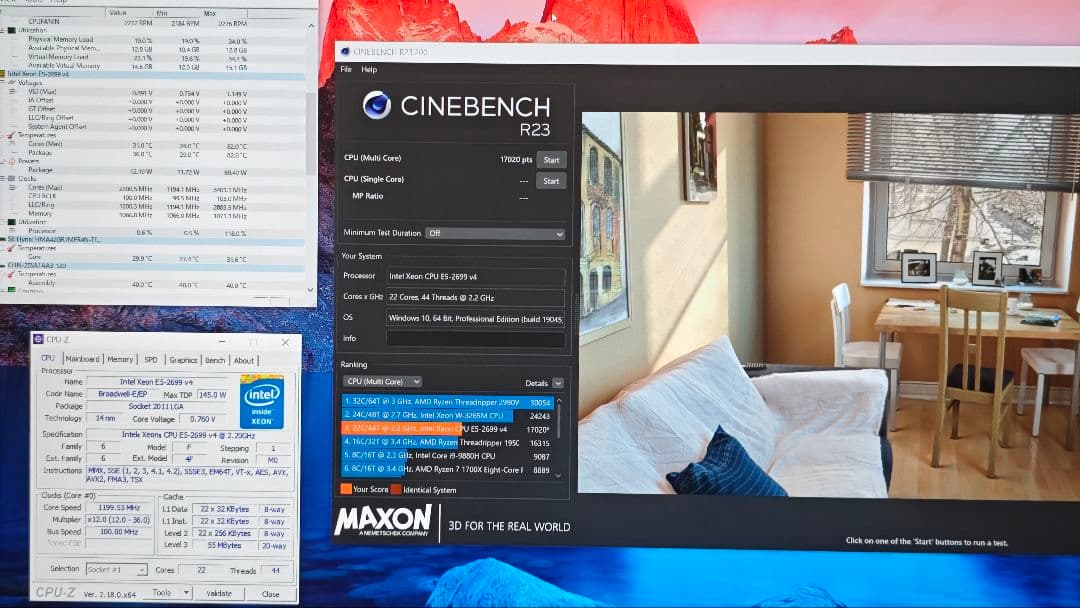1080x608 pixels.
Task: Click the Maxon logo in Cinebench
Action: pyautogui.click(x=383, y=521)
